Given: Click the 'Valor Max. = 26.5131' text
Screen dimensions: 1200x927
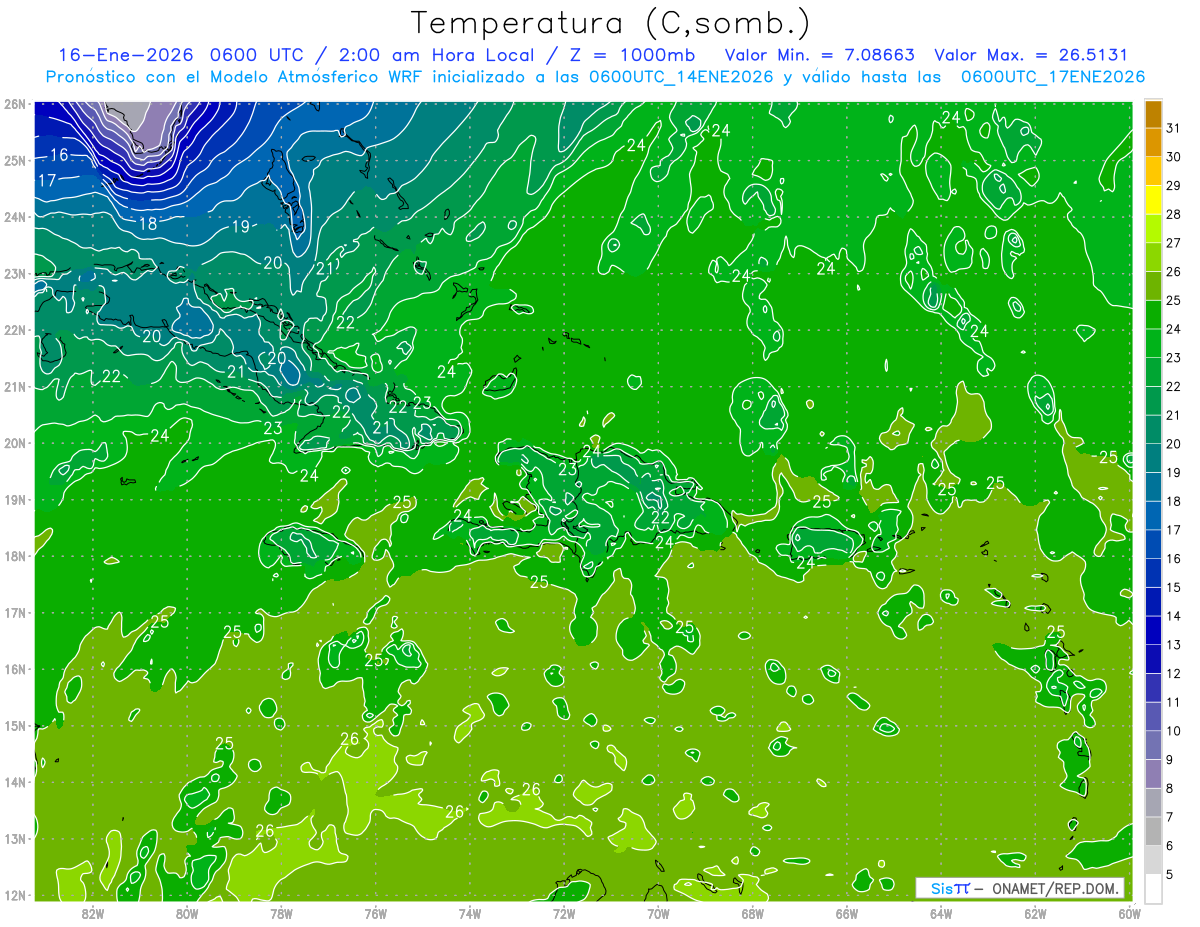Looking at the screenshot, I should point(1030,55).
